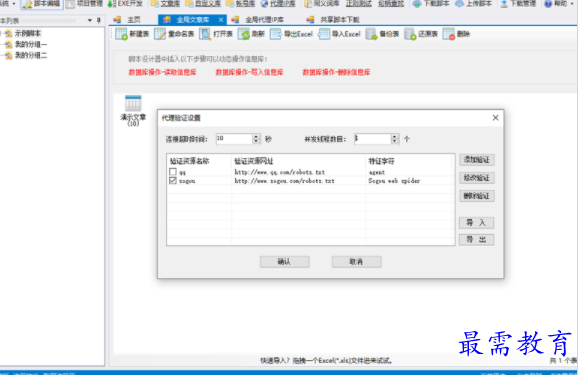Click the 下载脚本 download script icon

(417, 4)
